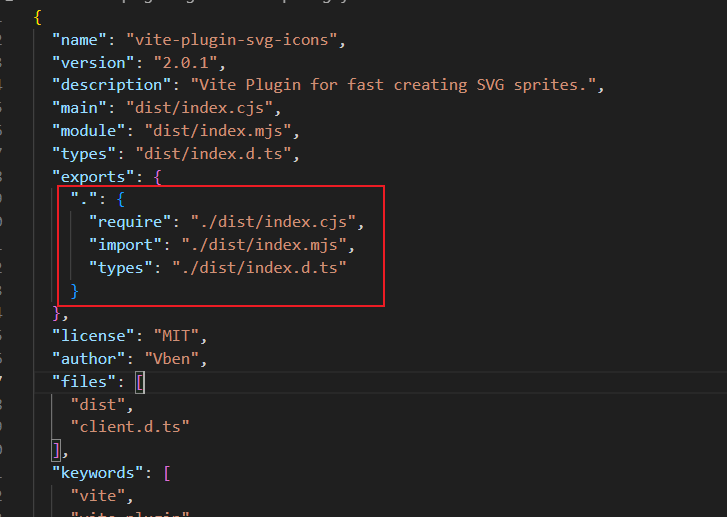The width and height of the screenshot is (727, 517).
Task: Click the "version" key
Action: tap(94, 63)
